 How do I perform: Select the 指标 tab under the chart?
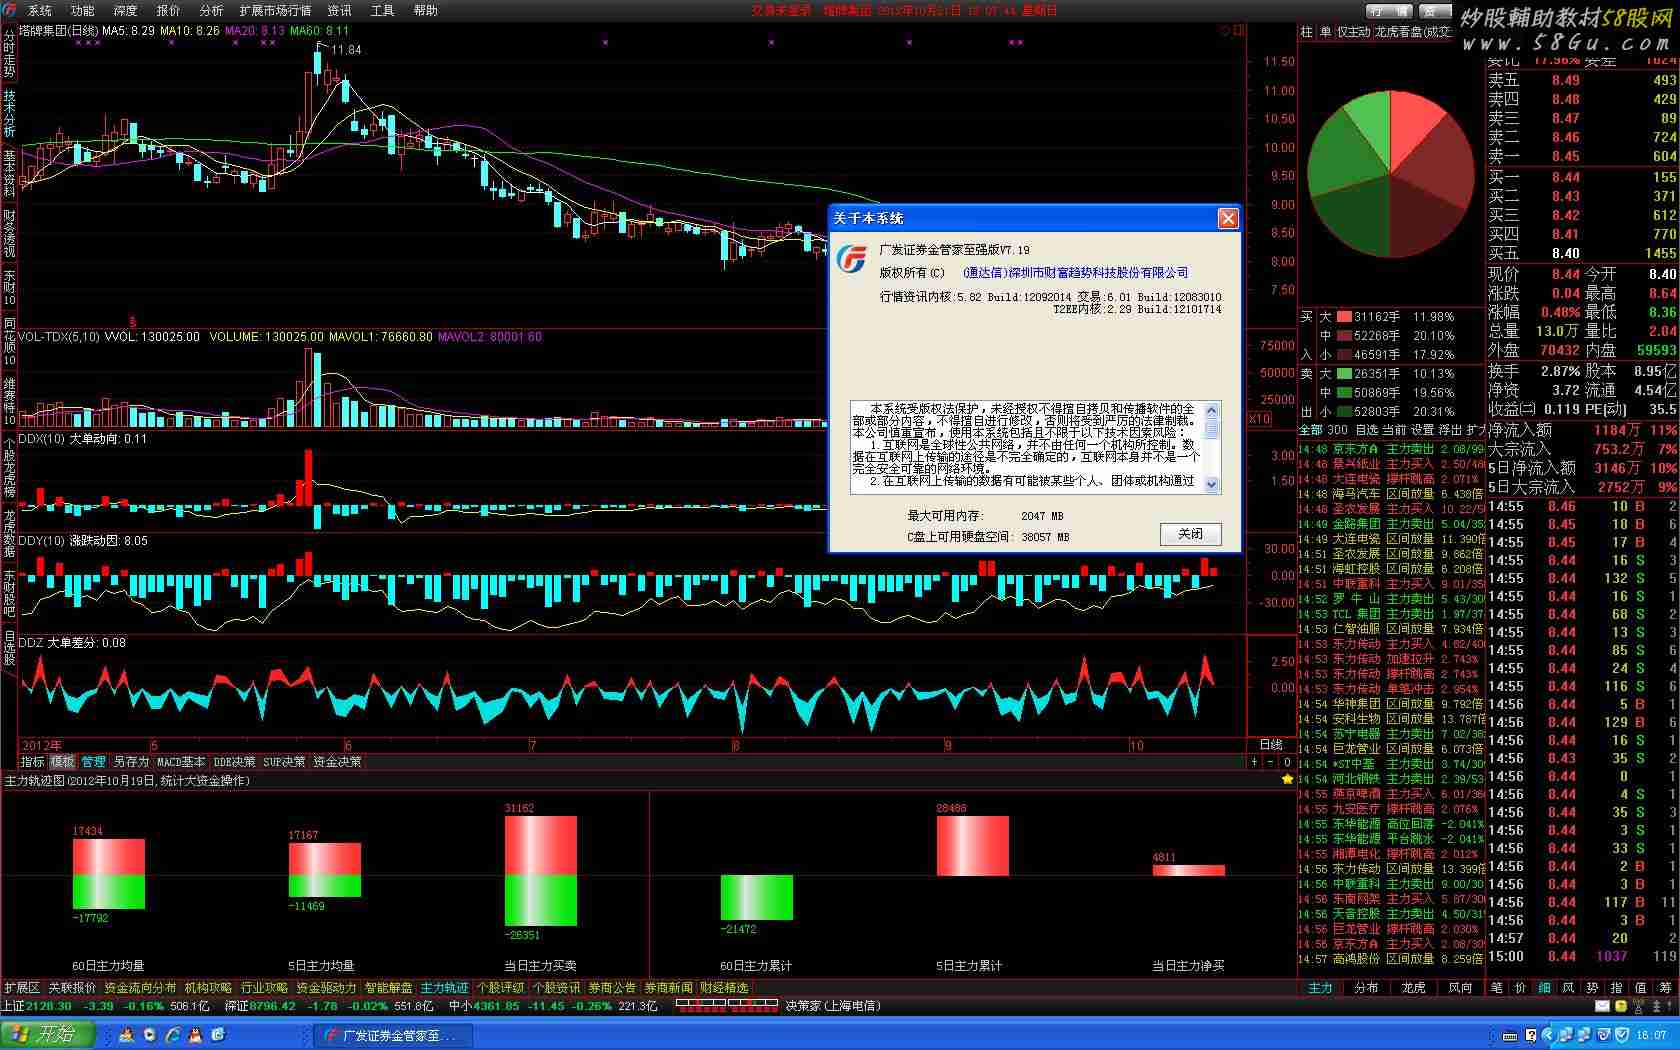coord(33,762)
